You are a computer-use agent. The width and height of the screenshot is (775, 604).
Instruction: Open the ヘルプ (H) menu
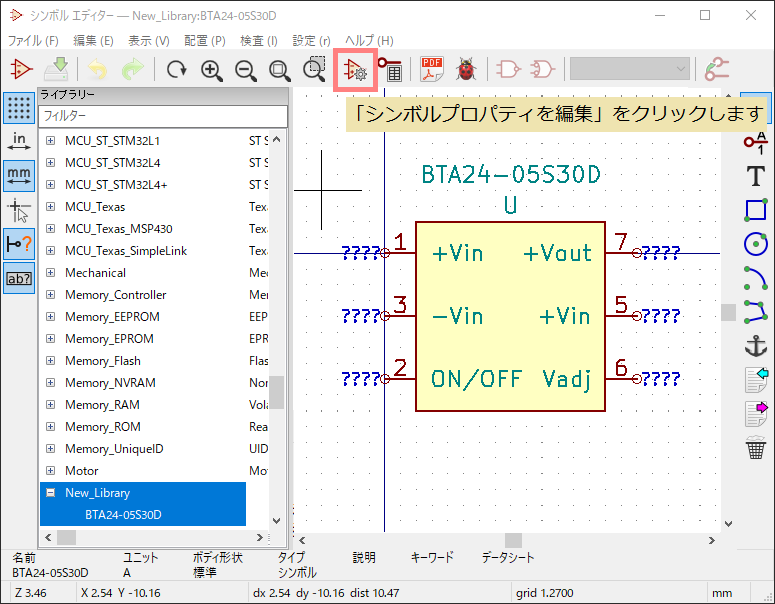[x=369, y=41]
